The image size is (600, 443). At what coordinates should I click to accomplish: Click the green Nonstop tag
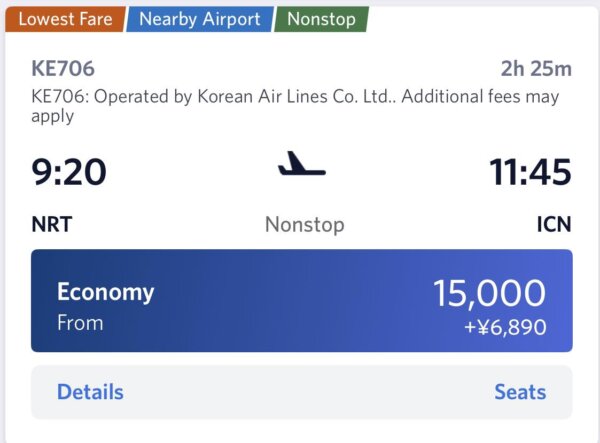pyautogui.click(x=321, y=19)
